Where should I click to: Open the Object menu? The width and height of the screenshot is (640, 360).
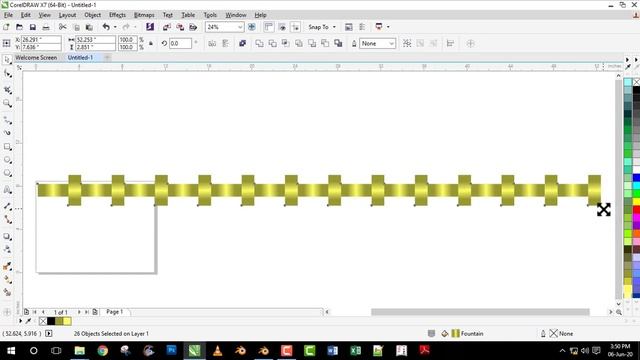[93, 15]
